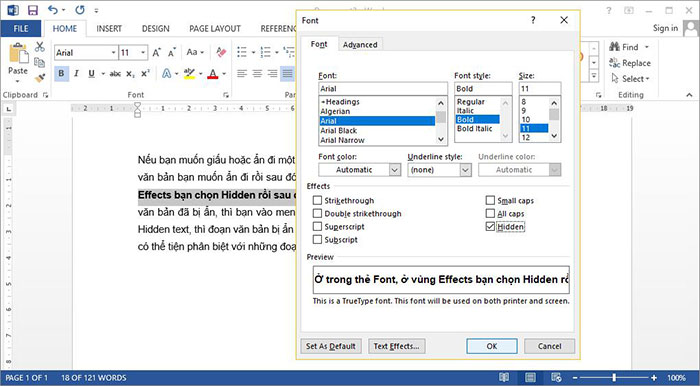This screenshot has height=386, width=700.
Task: Click the Numbering list icon
Action: point(266,52)
